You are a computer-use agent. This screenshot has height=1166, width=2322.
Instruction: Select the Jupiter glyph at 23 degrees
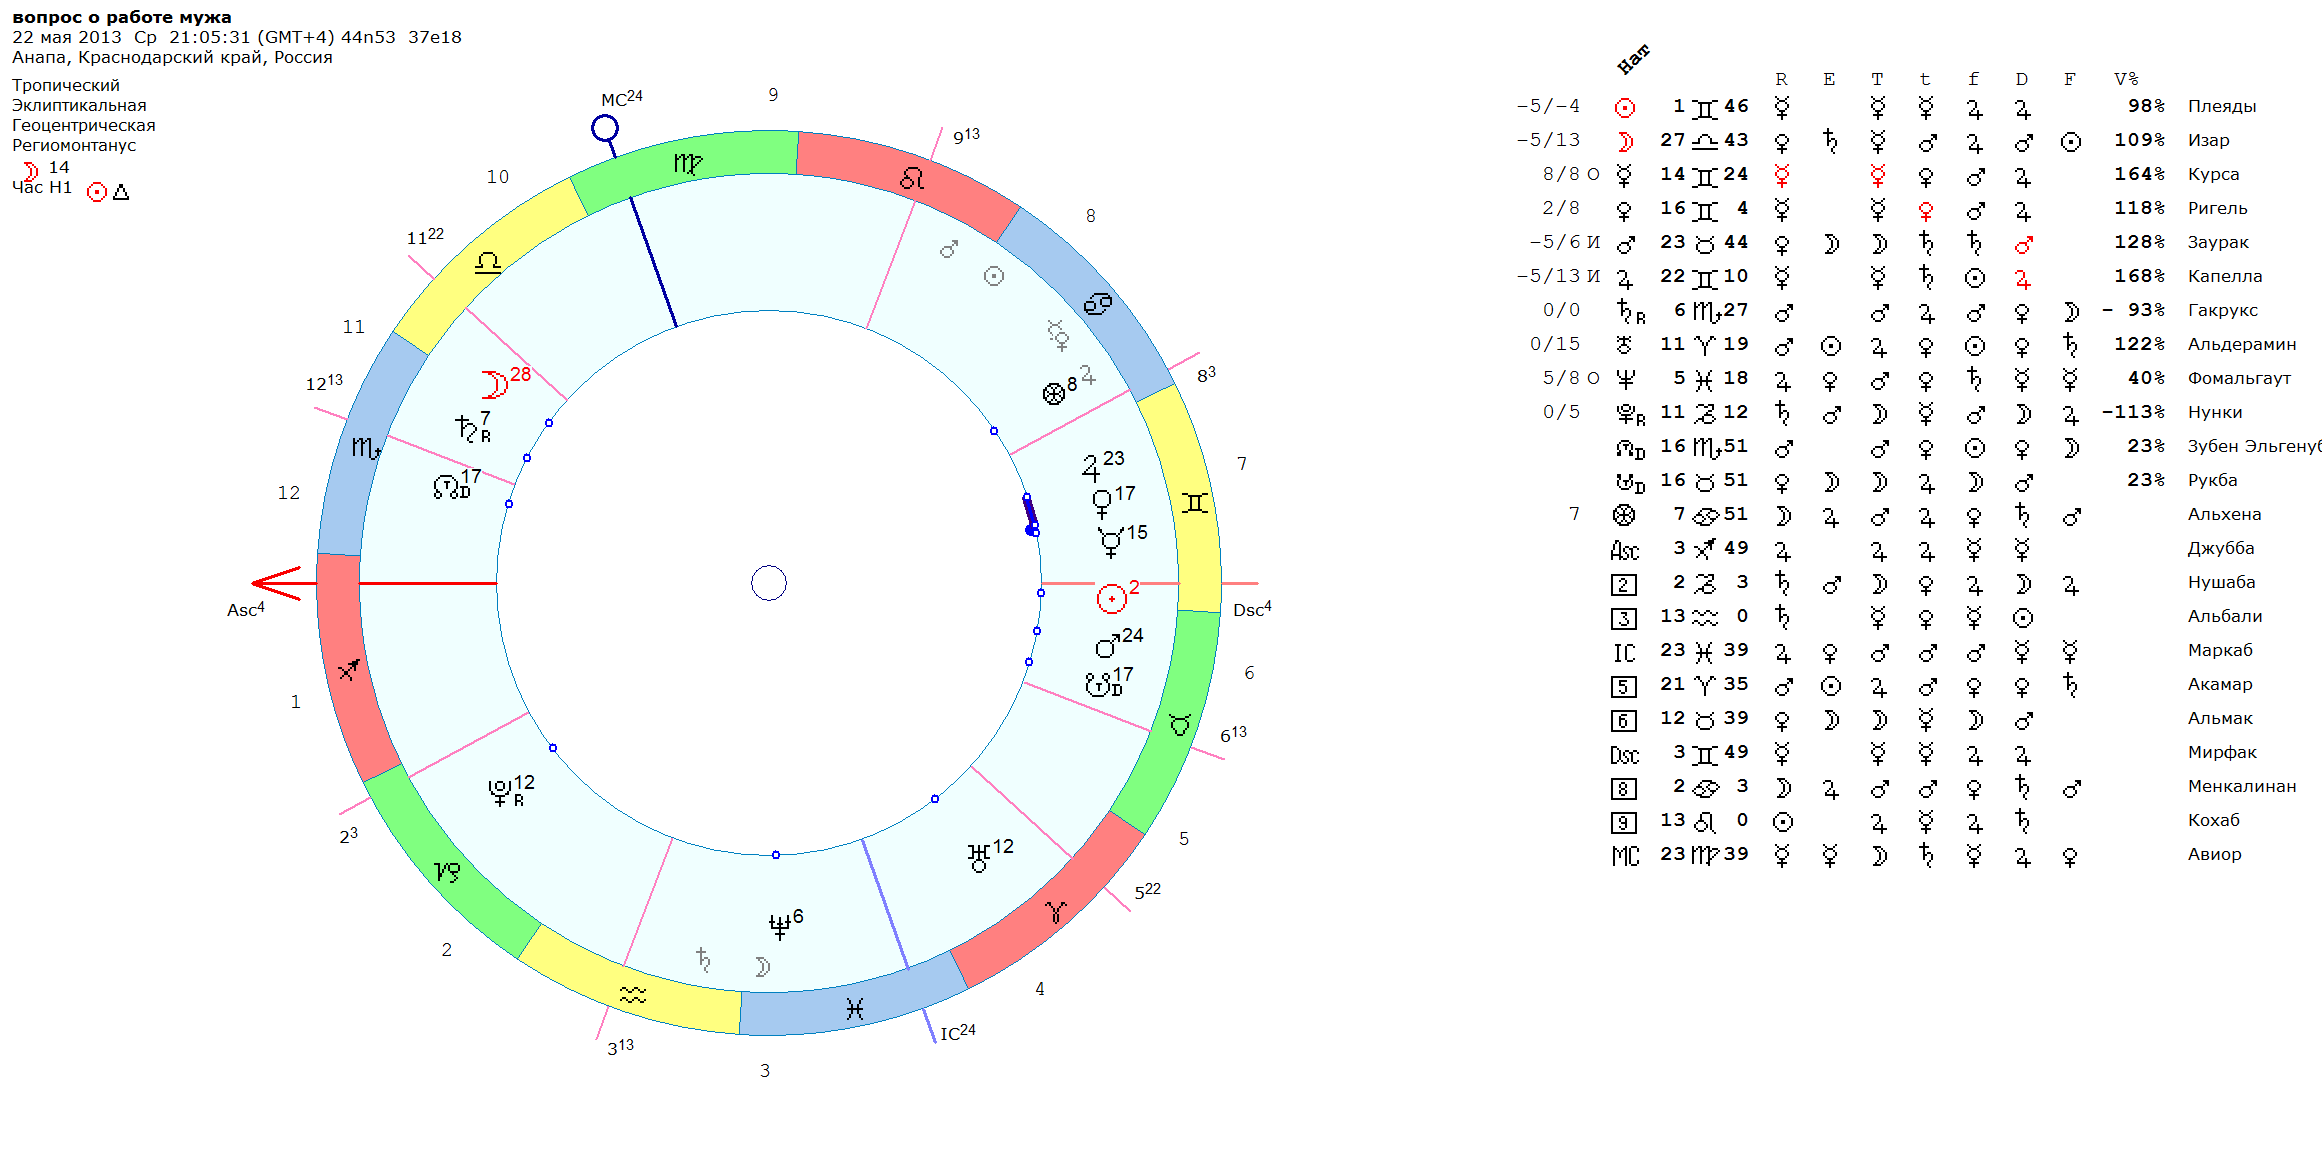click(1090, 468)
